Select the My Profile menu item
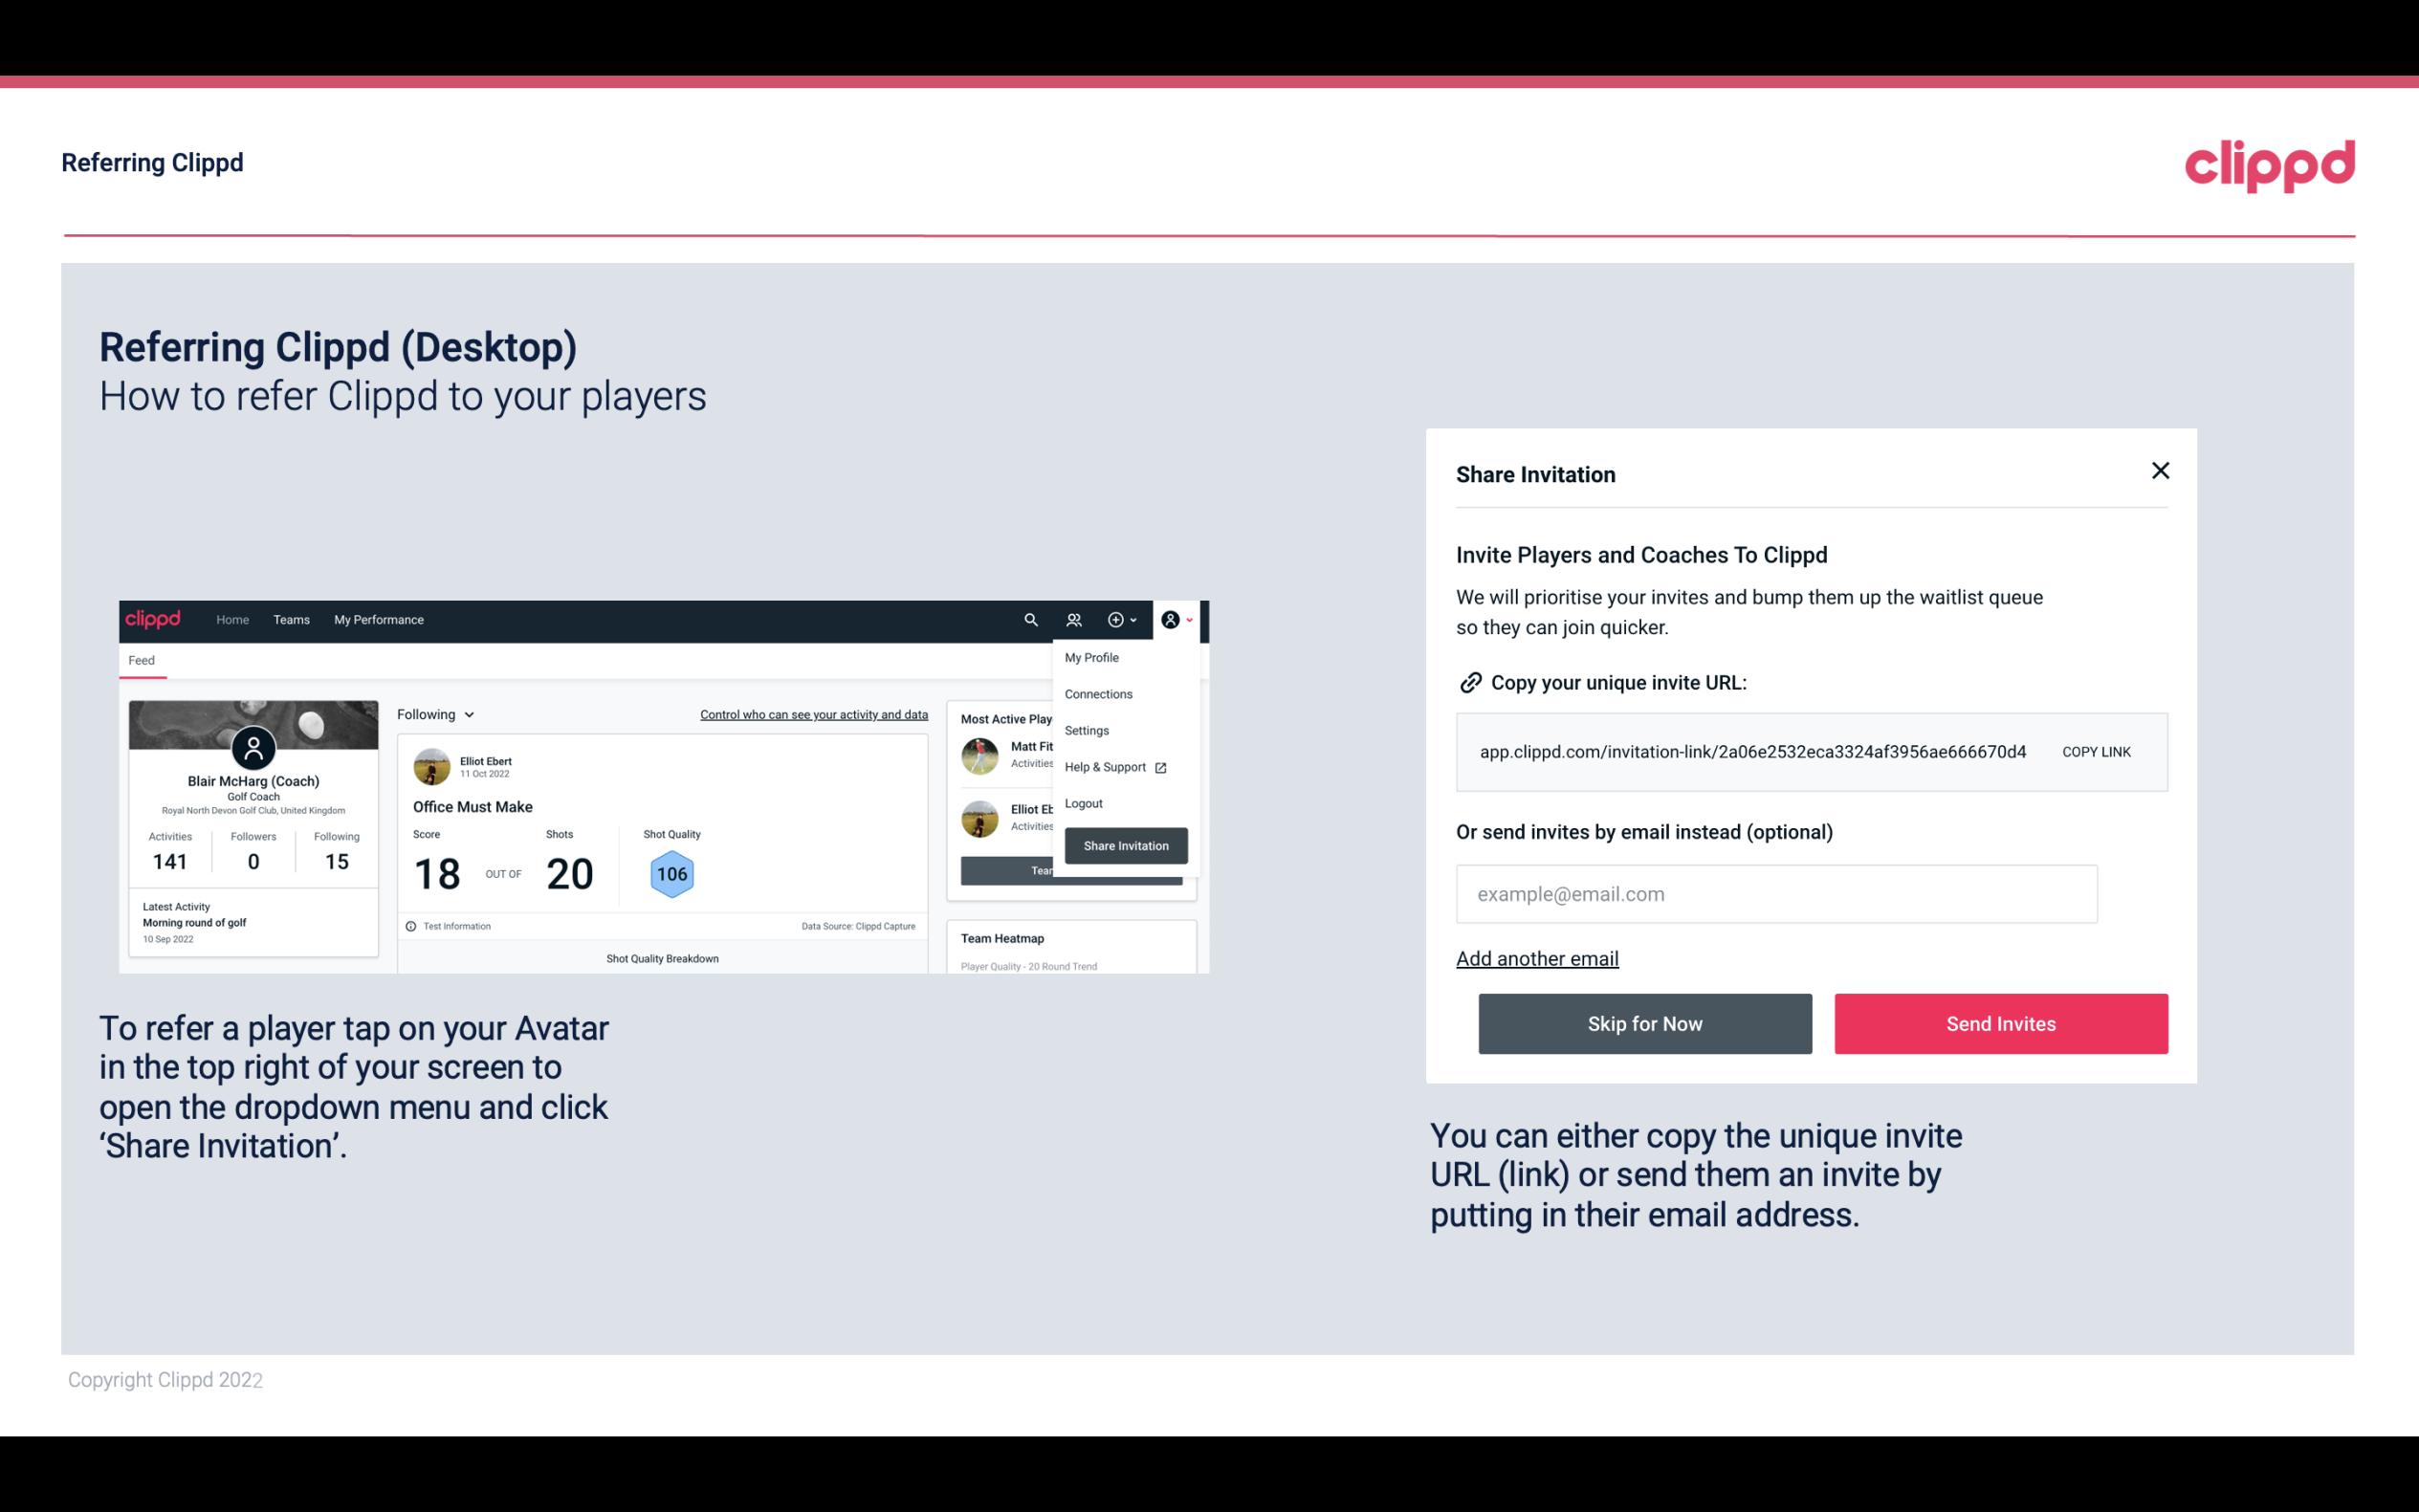2419x1512 pixels. pyautogui.click(x=1092, y=657)
